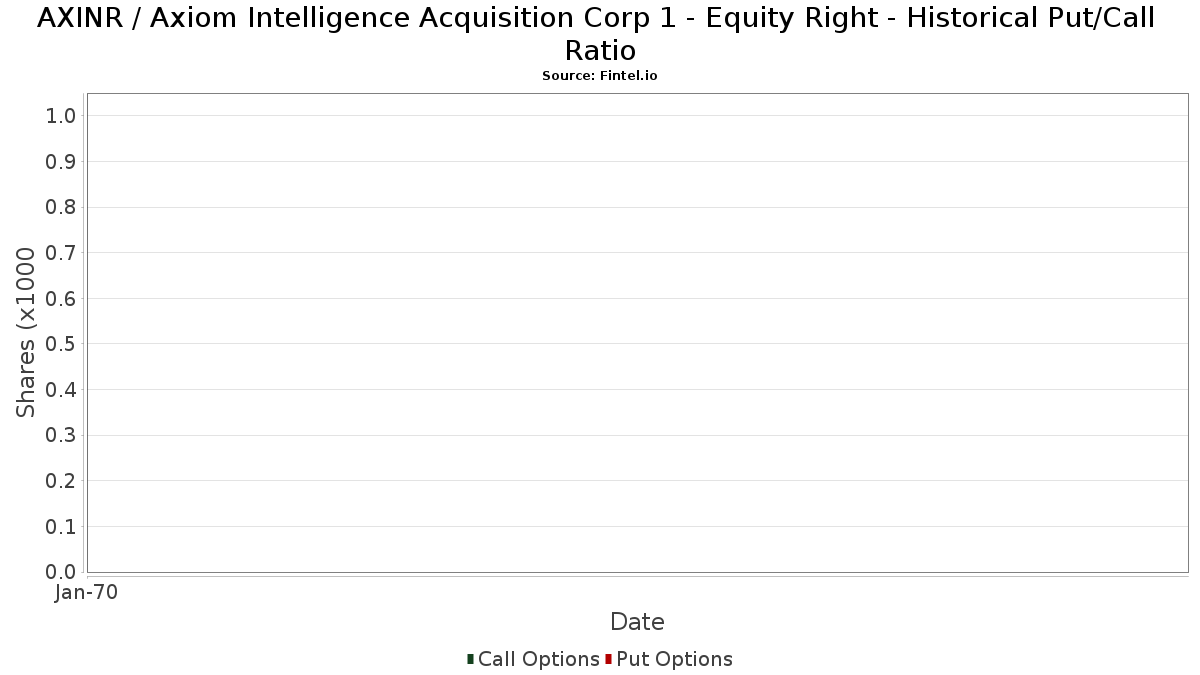
Task: Click the 0.7 y-axis tick label
Action: tap(61, 253)
